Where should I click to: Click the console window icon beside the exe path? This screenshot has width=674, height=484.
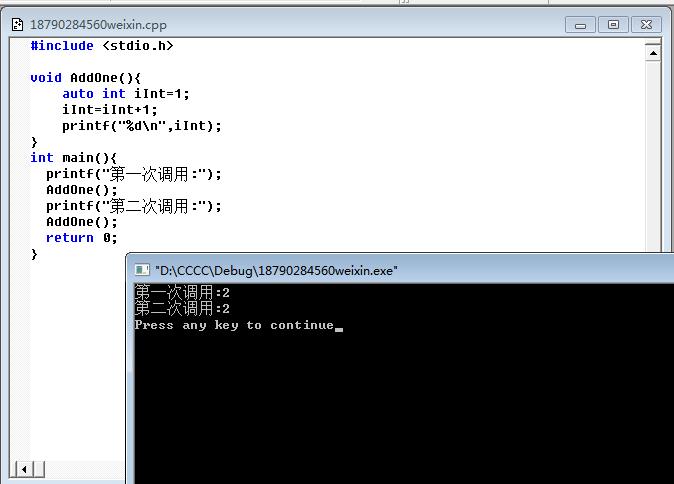[142, 270]
